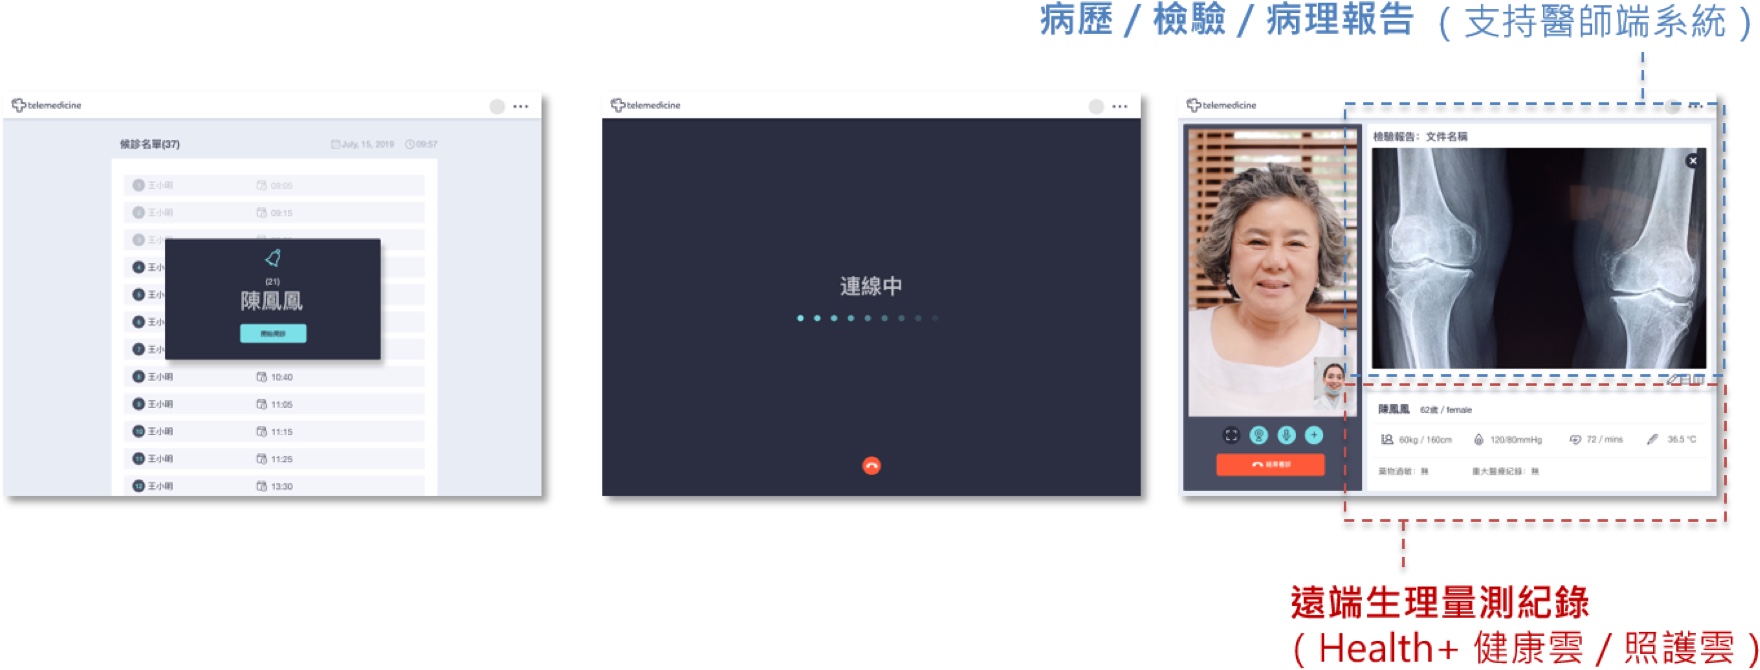Open three-dot menu in connecting window
Image resolution: width=1760 pixels, height=670 pixels.
click(x=1120, y=106)
